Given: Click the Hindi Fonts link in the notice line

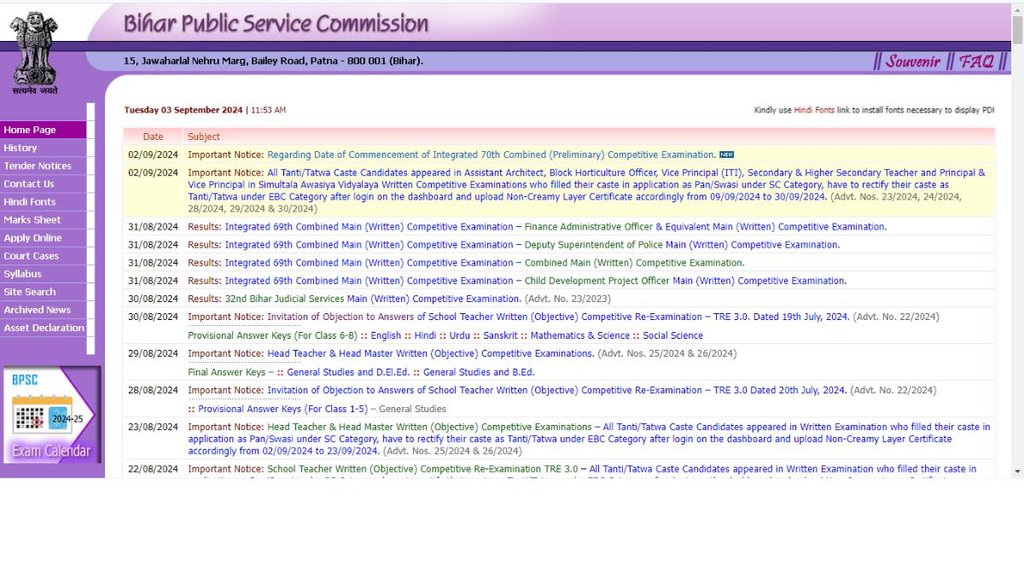Looking at the screenshot, I should tap(814, 110).
